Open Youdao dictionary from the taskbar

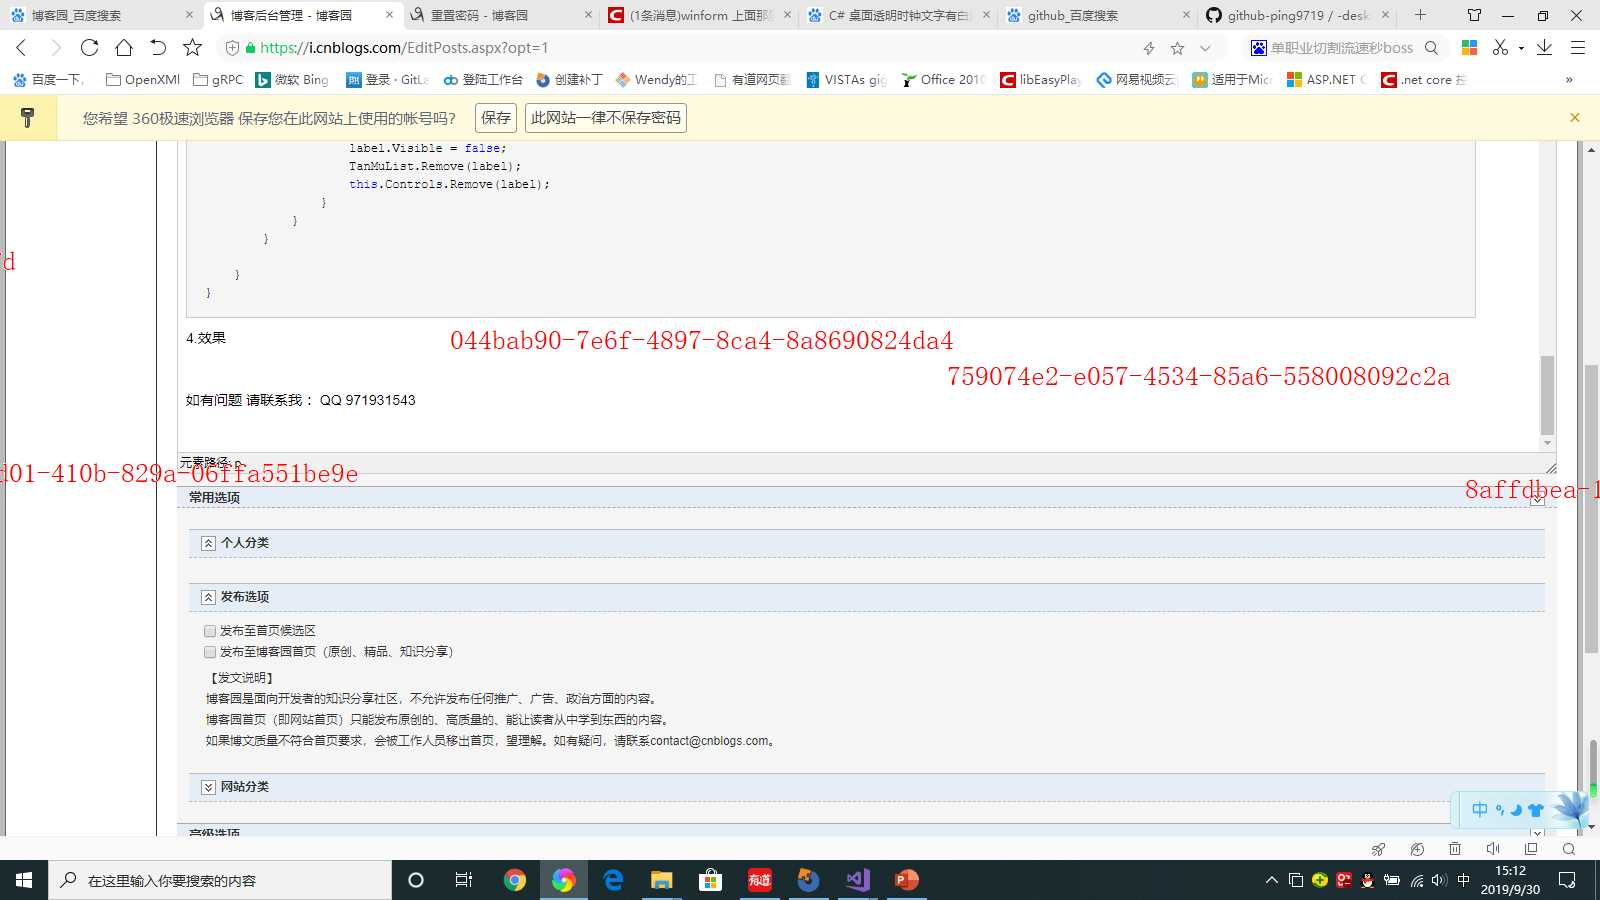click(x=759, y=880)
